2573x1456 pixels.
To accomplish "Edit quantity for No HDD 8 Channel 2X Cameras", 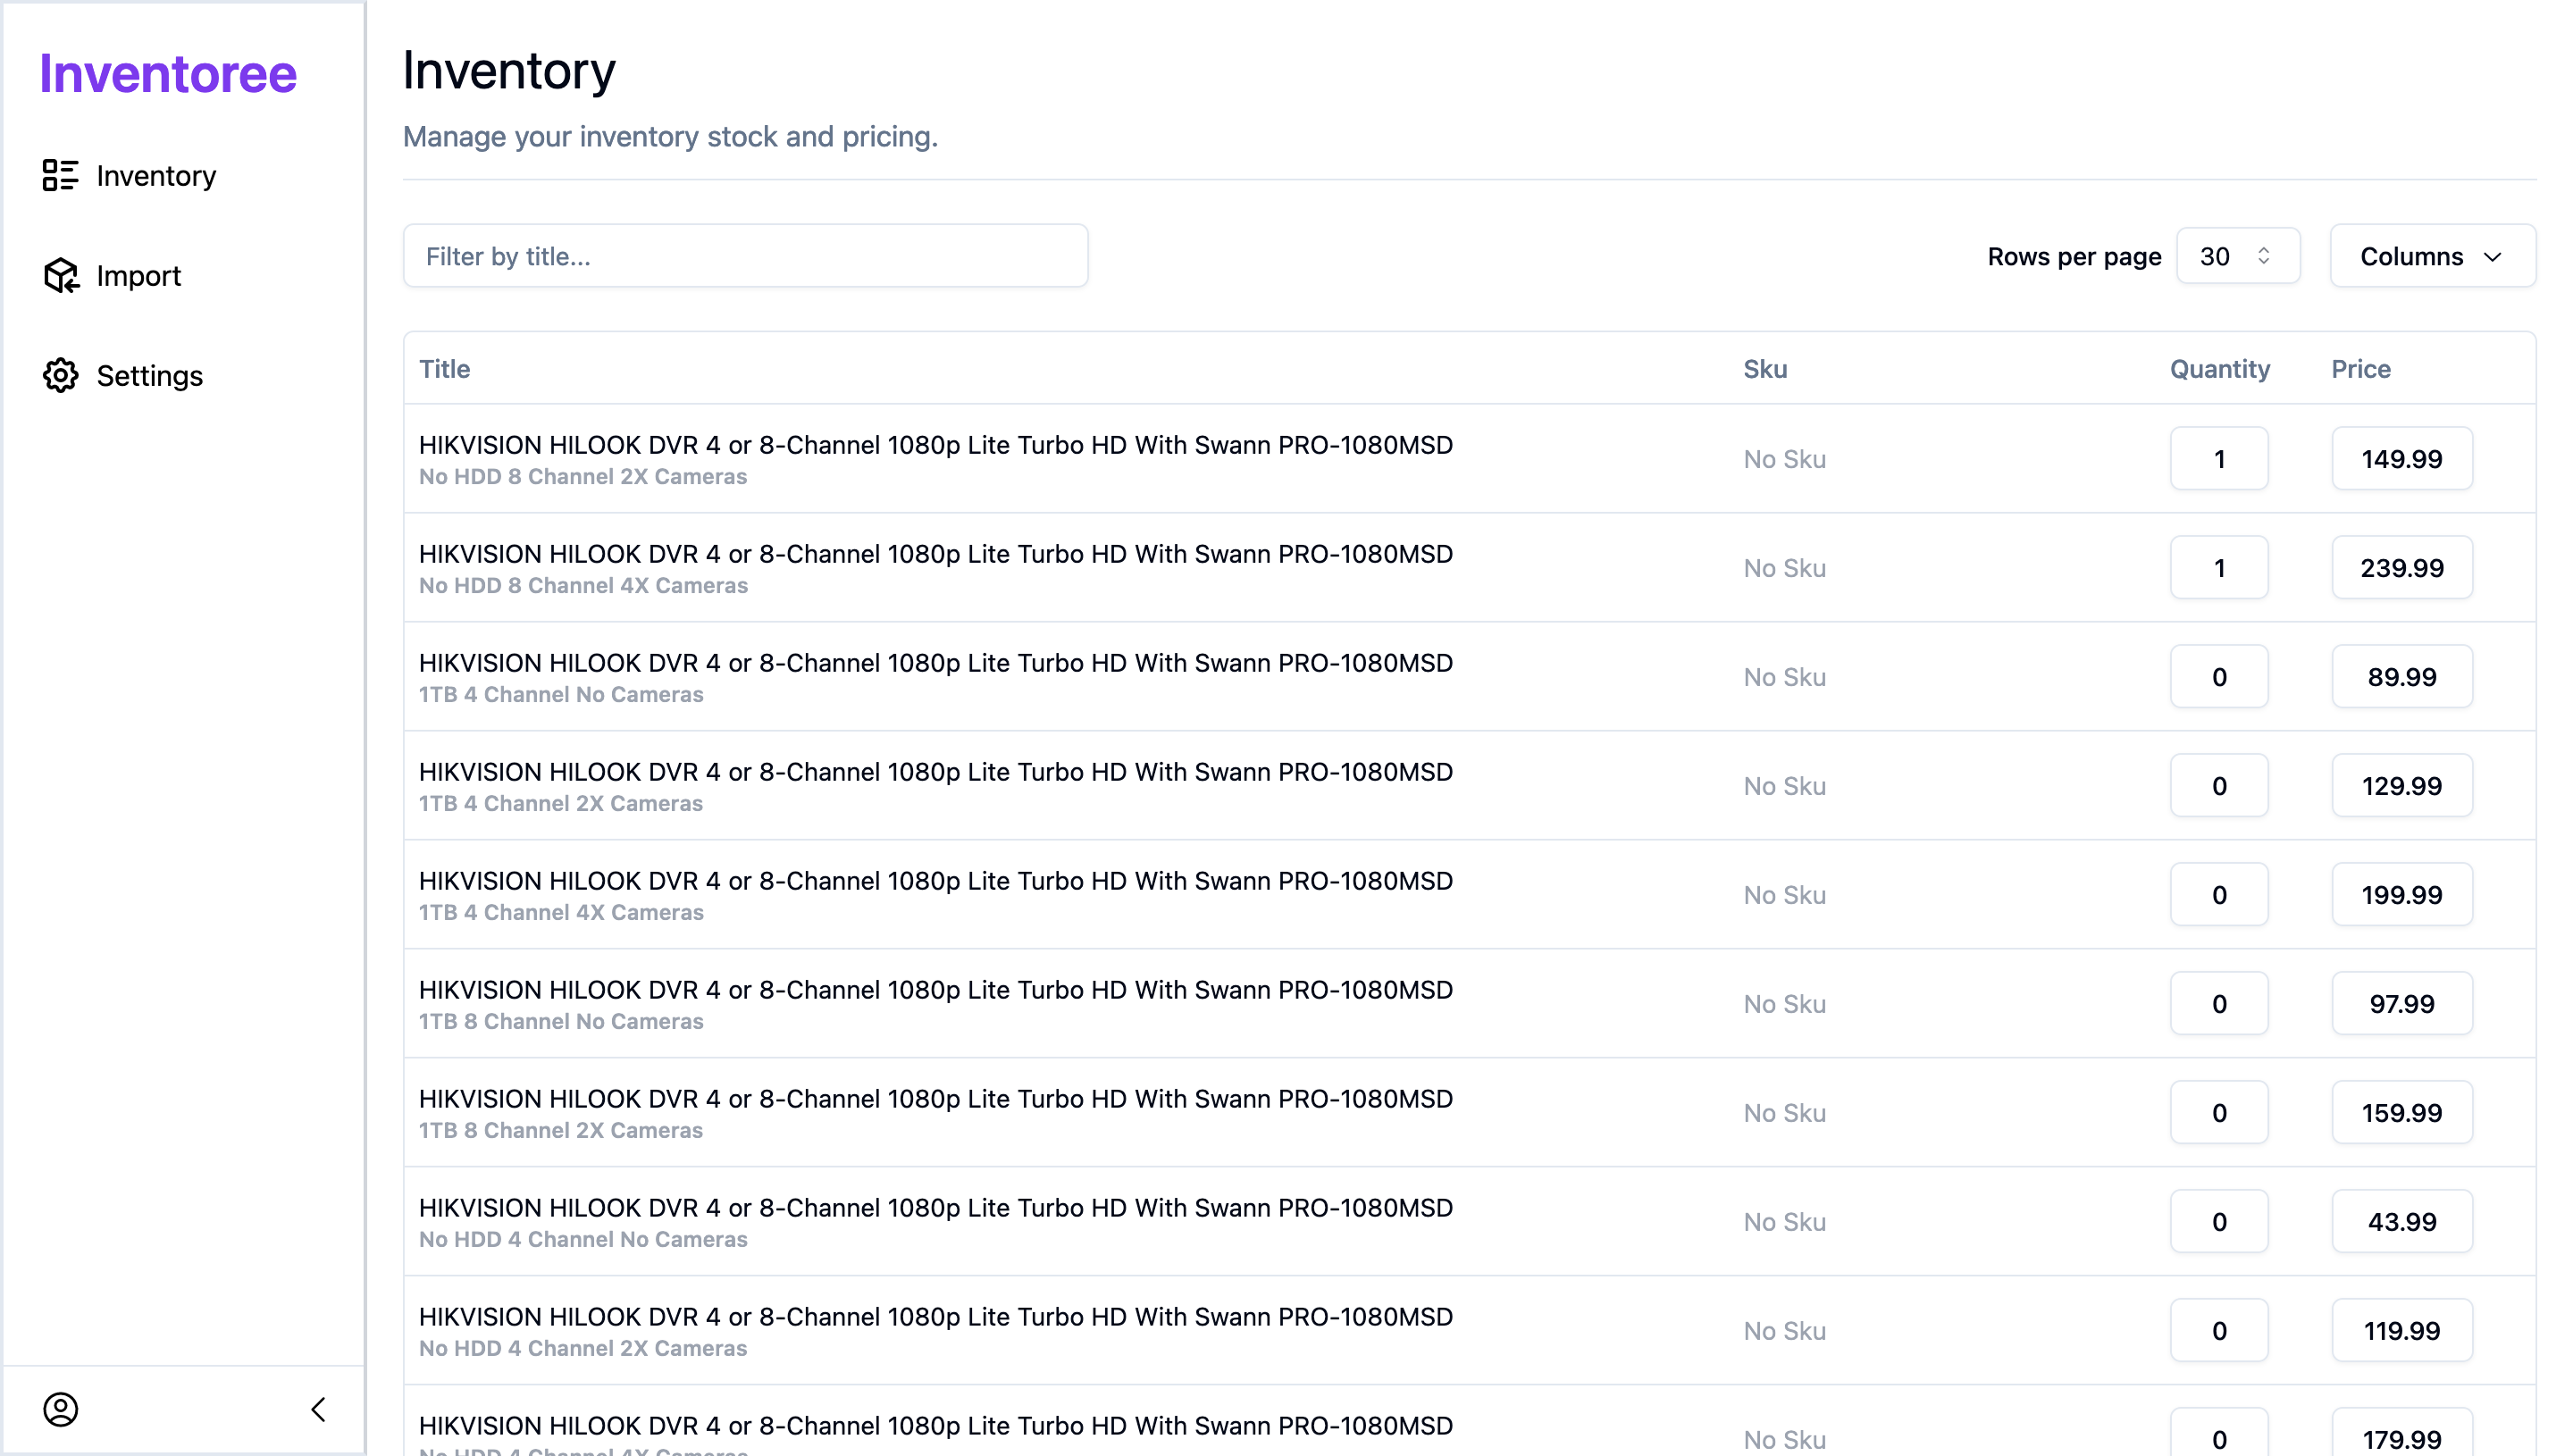I will tap(2219, 458).
